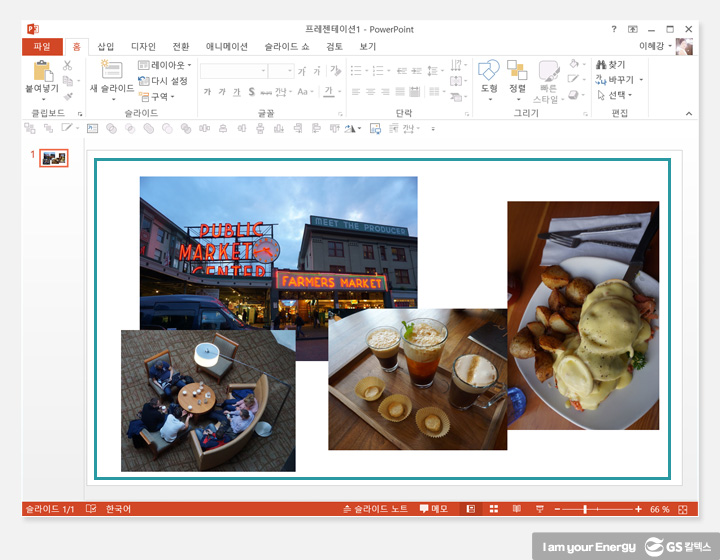Switch to Slide Sorter view in status bar

point(493,509)
